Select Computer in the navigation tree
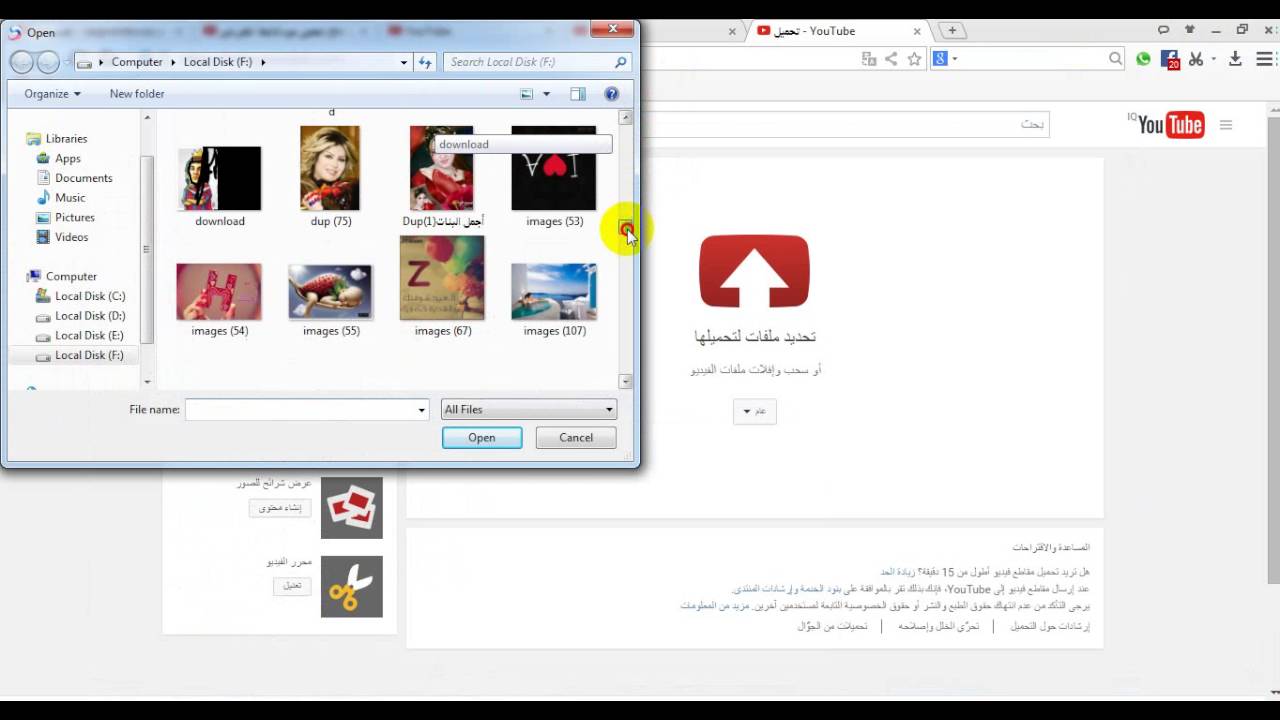Image resolution: width=1280 pixels, height=720 pixels. [x=71, y=276]
